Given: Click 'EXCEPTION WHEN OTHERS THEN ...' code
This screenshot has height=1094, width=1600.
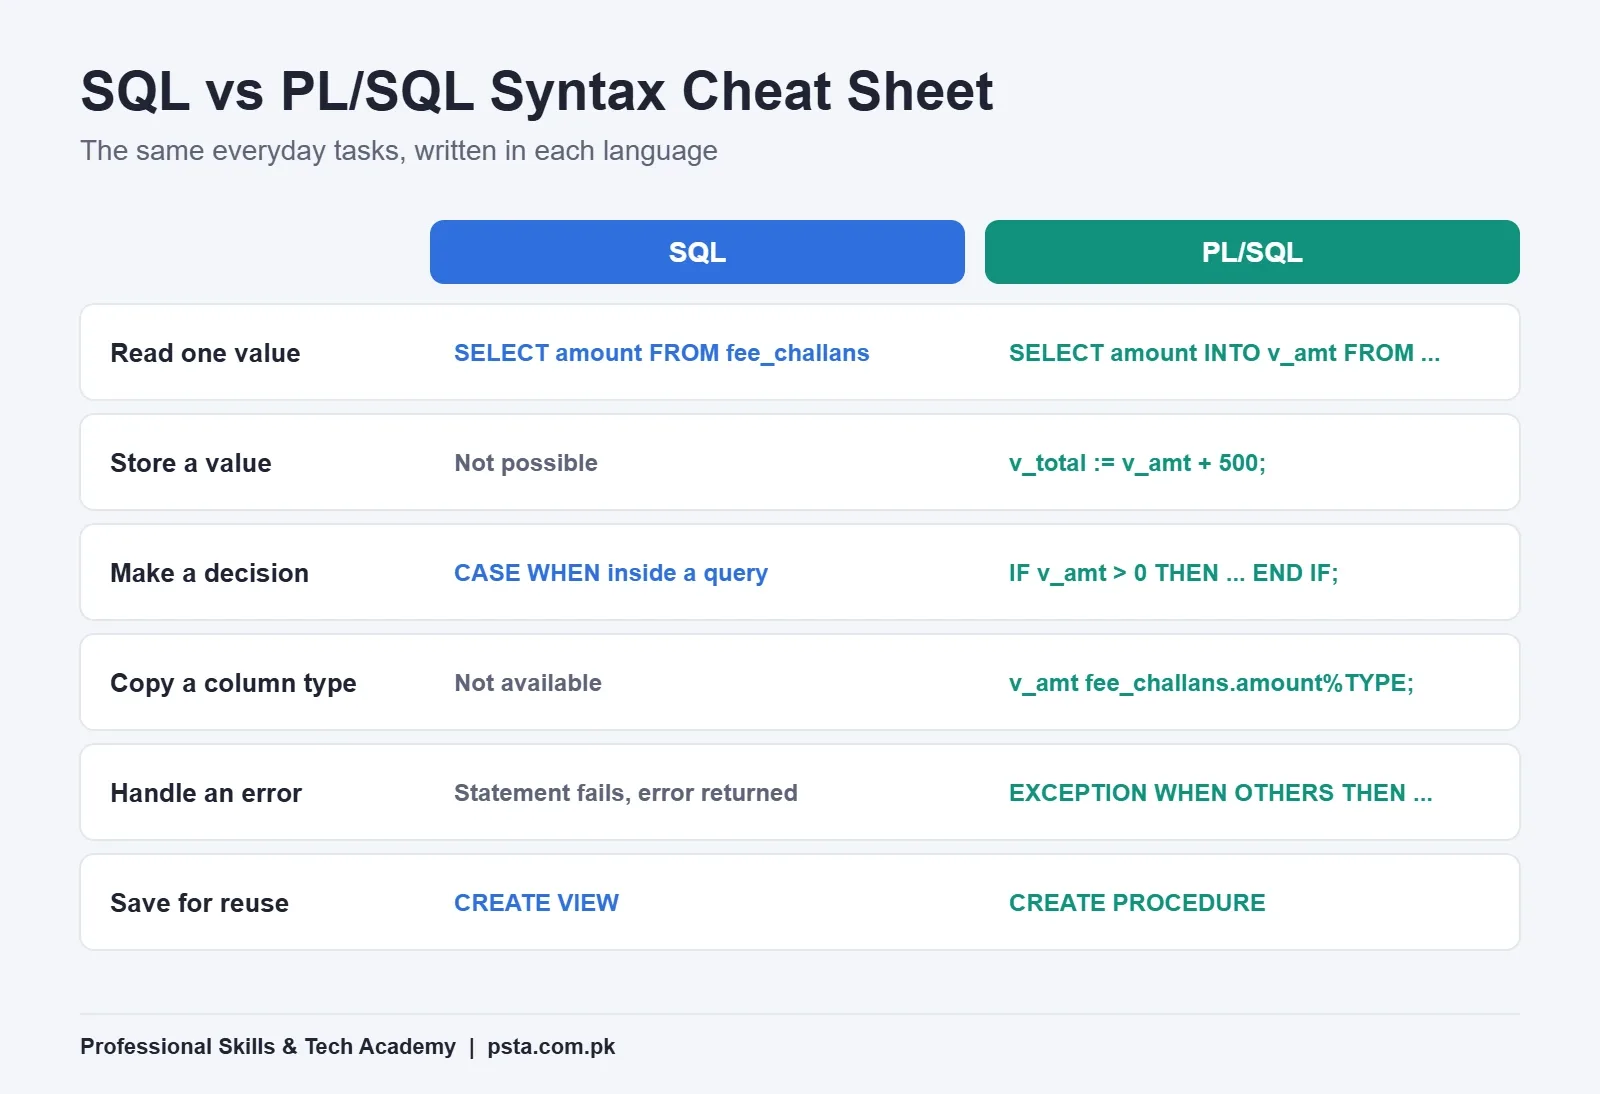Looking at the screenshot, I should click(1220, 793).
